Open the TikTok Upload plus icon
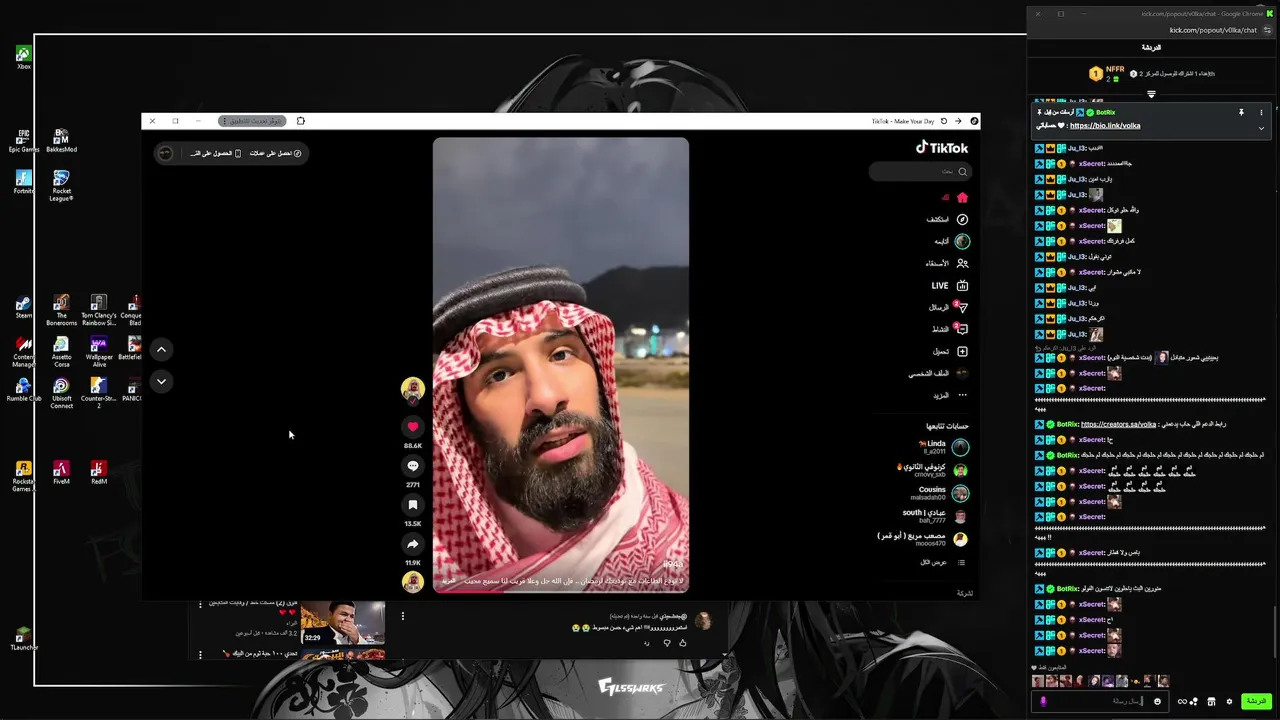The image size is (1280, 720). point(962,351)
